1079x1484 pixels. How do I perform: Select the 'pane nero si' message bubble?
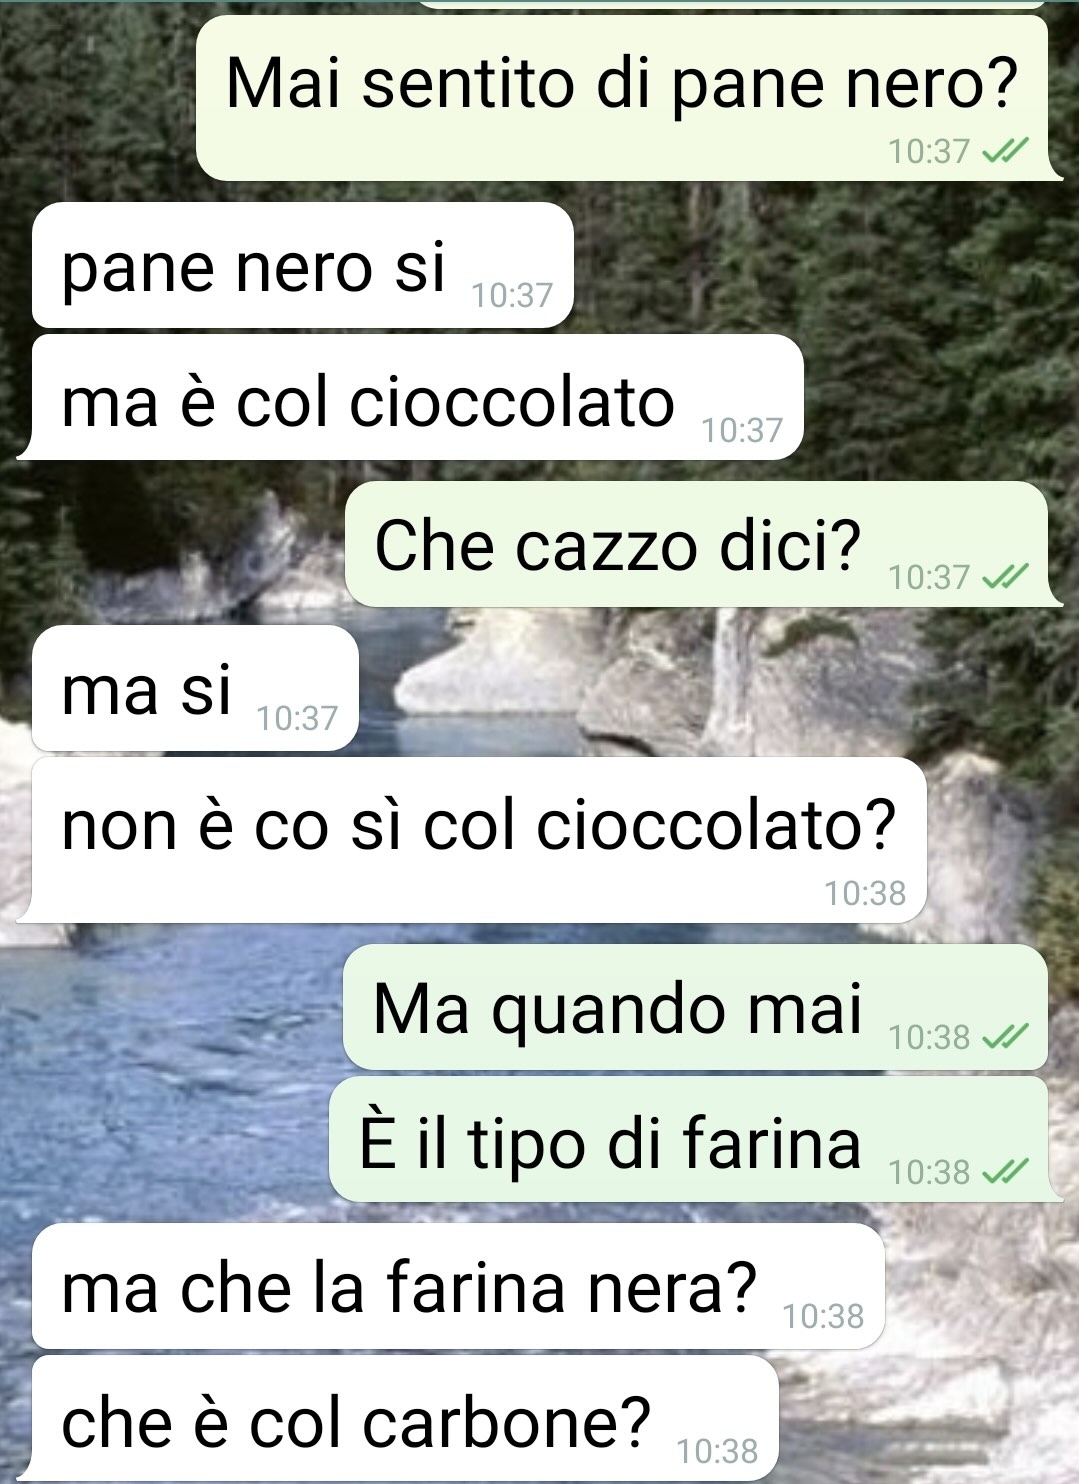click(x=302, y=265)
